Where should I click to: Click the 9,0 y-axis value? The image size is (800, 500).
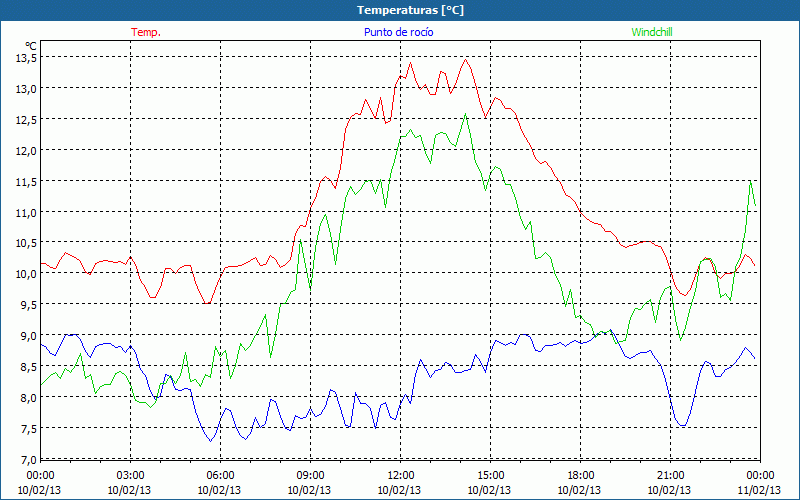coord(29,336)
